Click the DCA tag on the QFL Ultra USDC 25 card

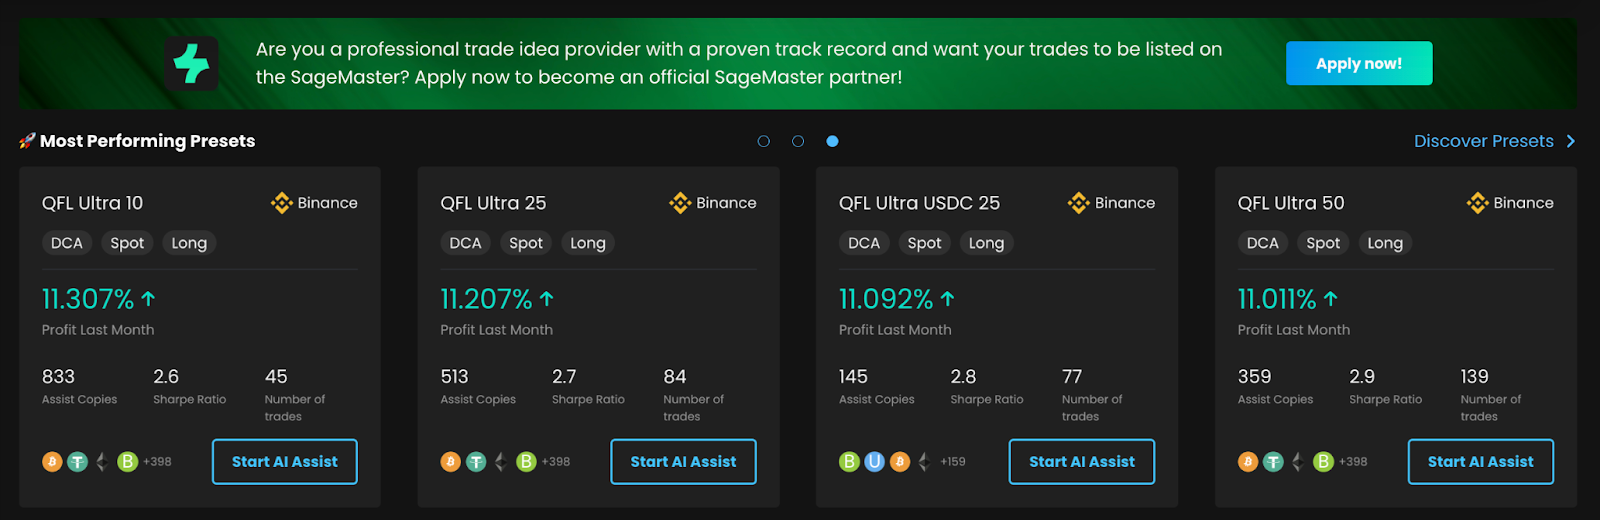tap(864, 243)
